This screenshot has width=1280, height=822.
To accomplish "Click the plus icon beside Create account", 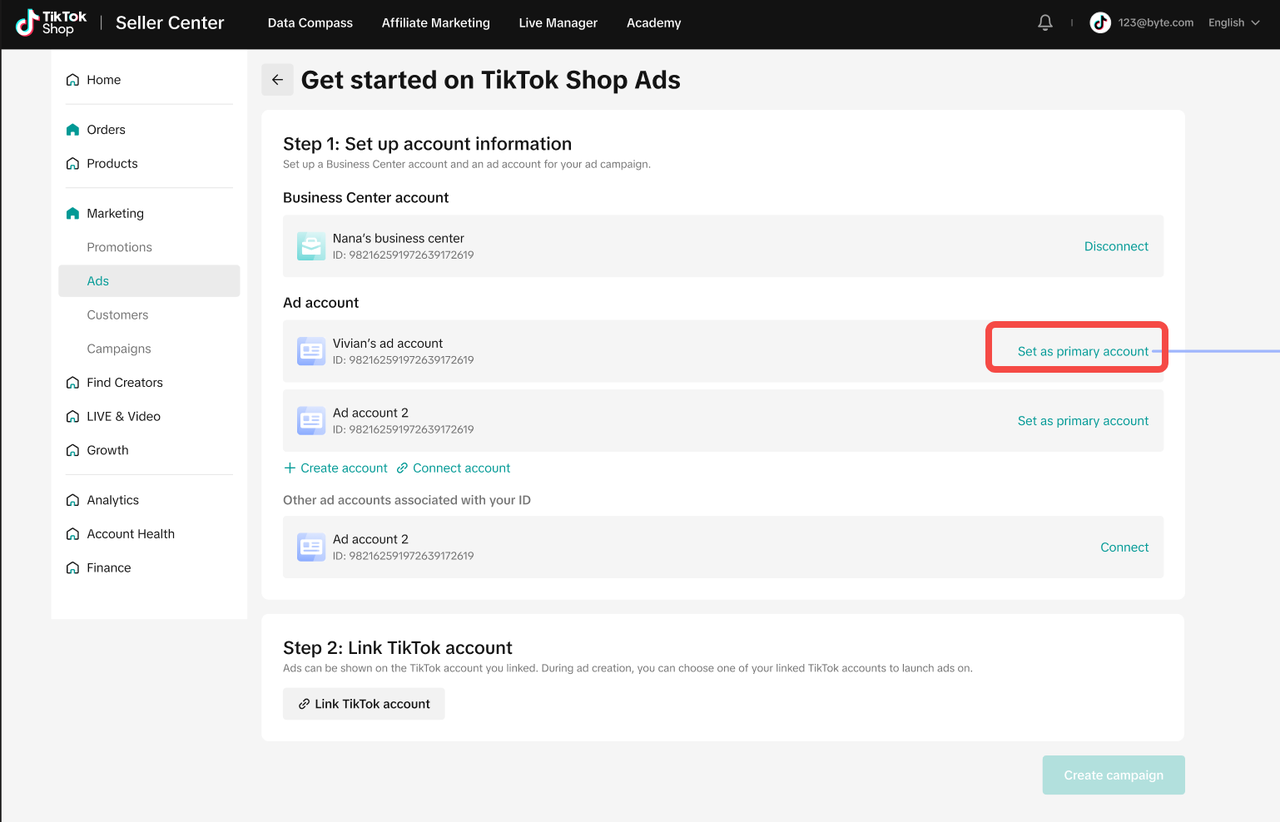I will (290, 468).
